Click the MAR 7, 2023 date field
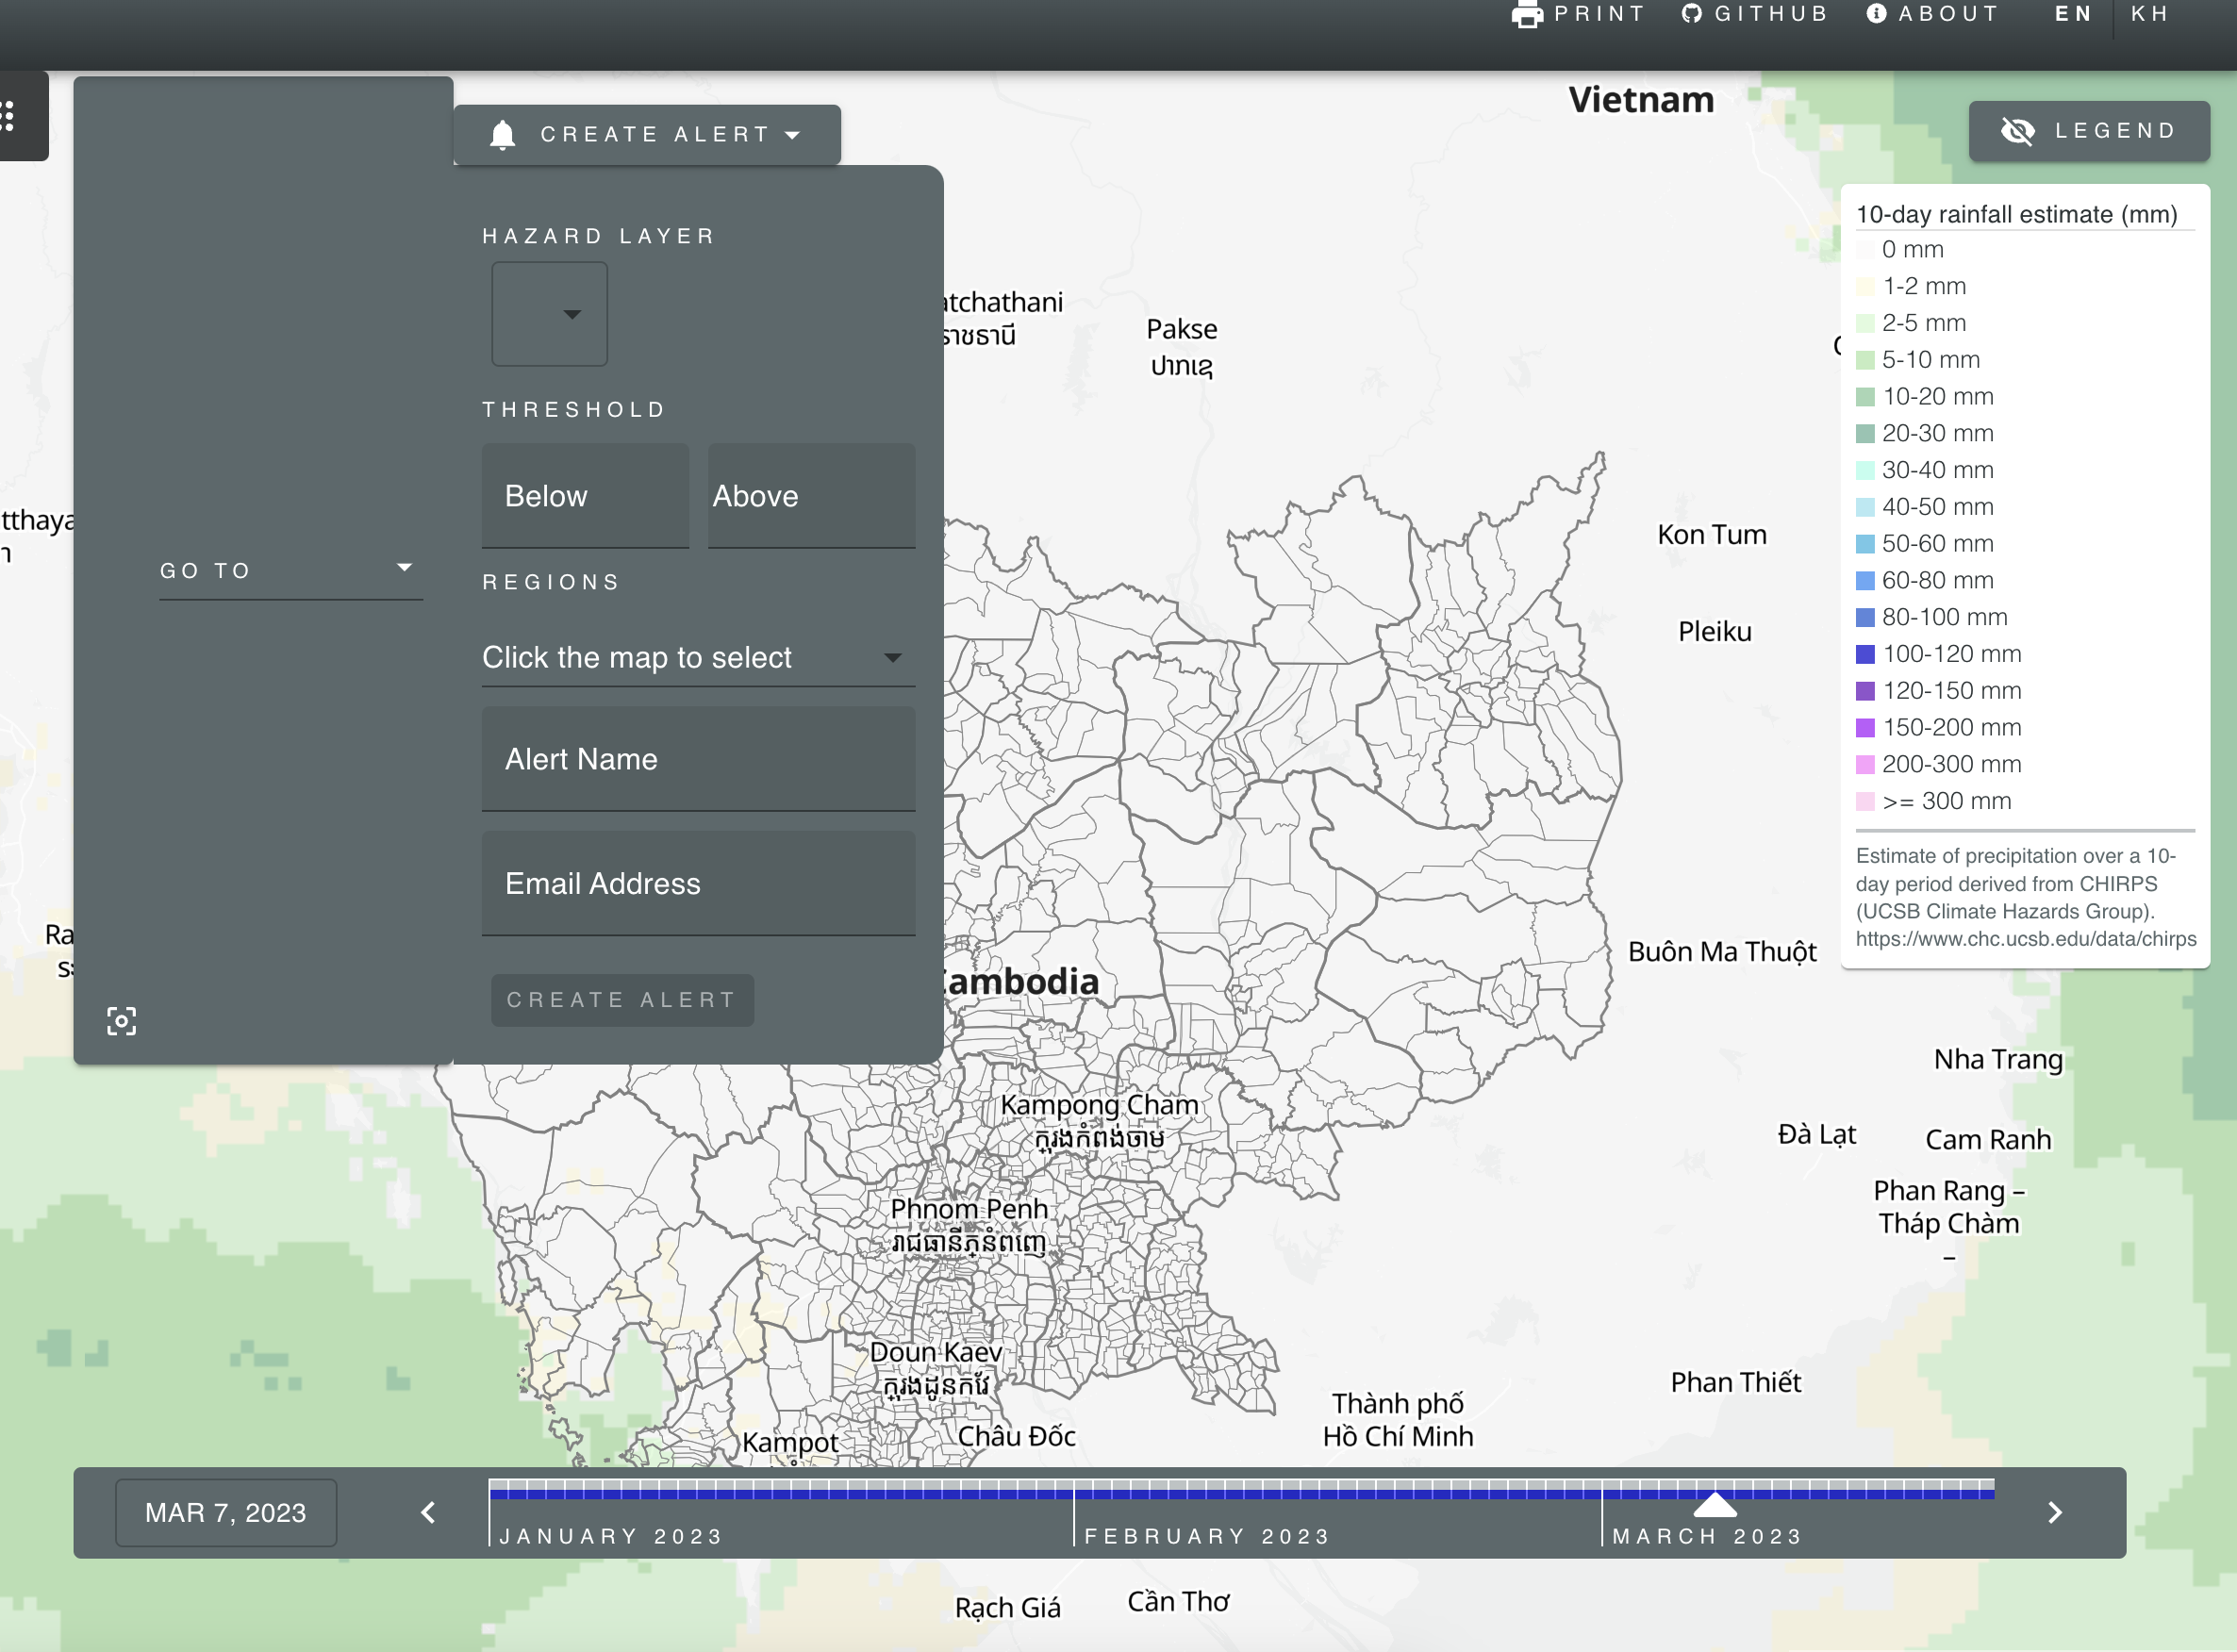Image resolution: width=2237 pixels, height=1652 pixels. pos(225,1513)
